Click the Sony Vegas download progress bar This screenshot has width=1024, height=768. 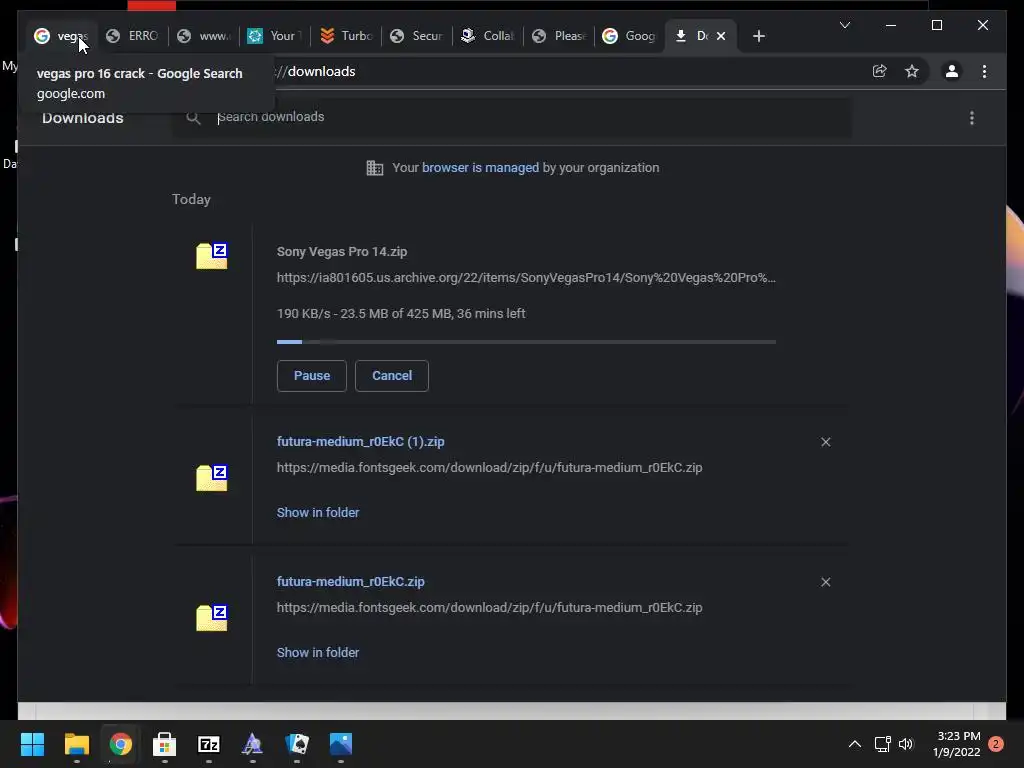tap(526, 342)
